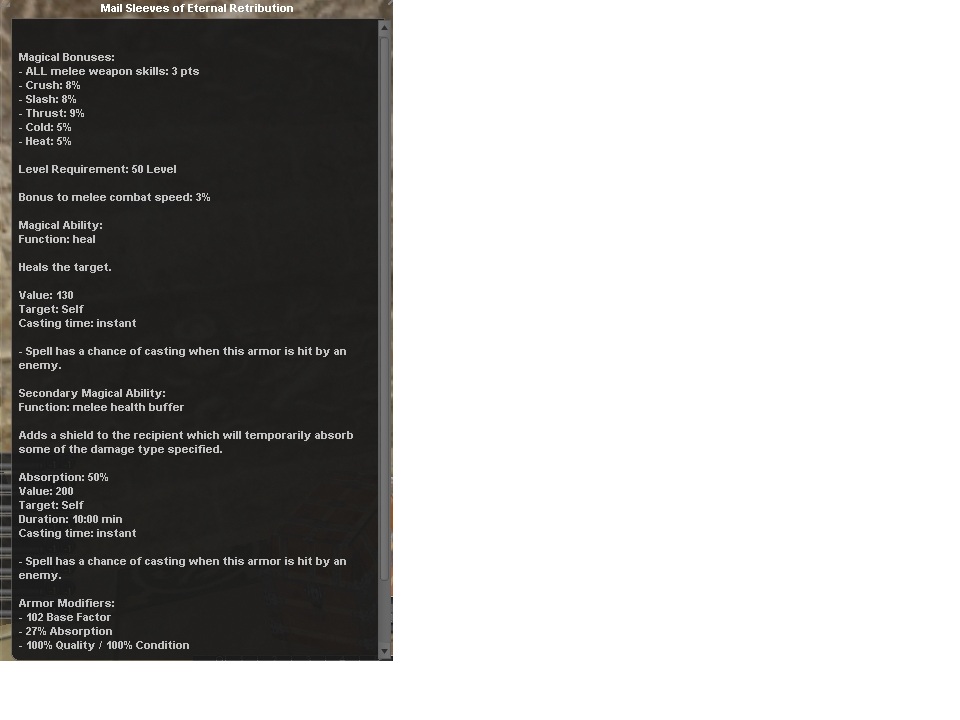
Task: Click the 100% Quality / 100% Condition line
Action: click(104, 645)
